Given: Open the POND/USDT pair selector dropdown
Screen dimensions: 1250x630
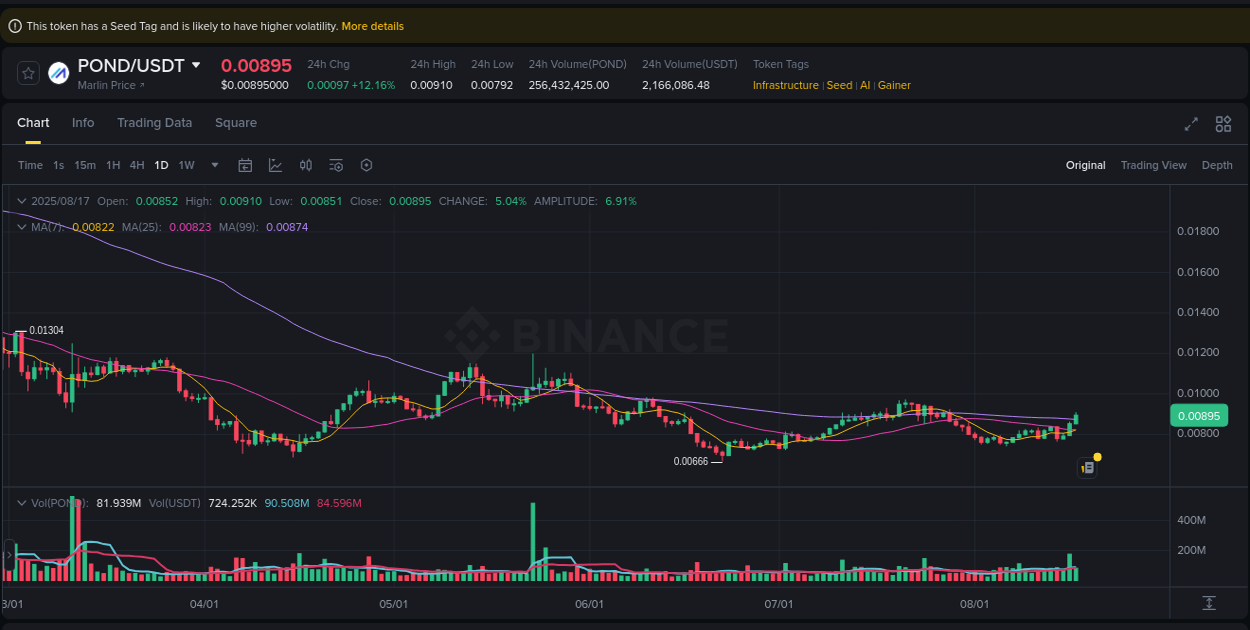Looking at the screenshot, I should point(197,65).
